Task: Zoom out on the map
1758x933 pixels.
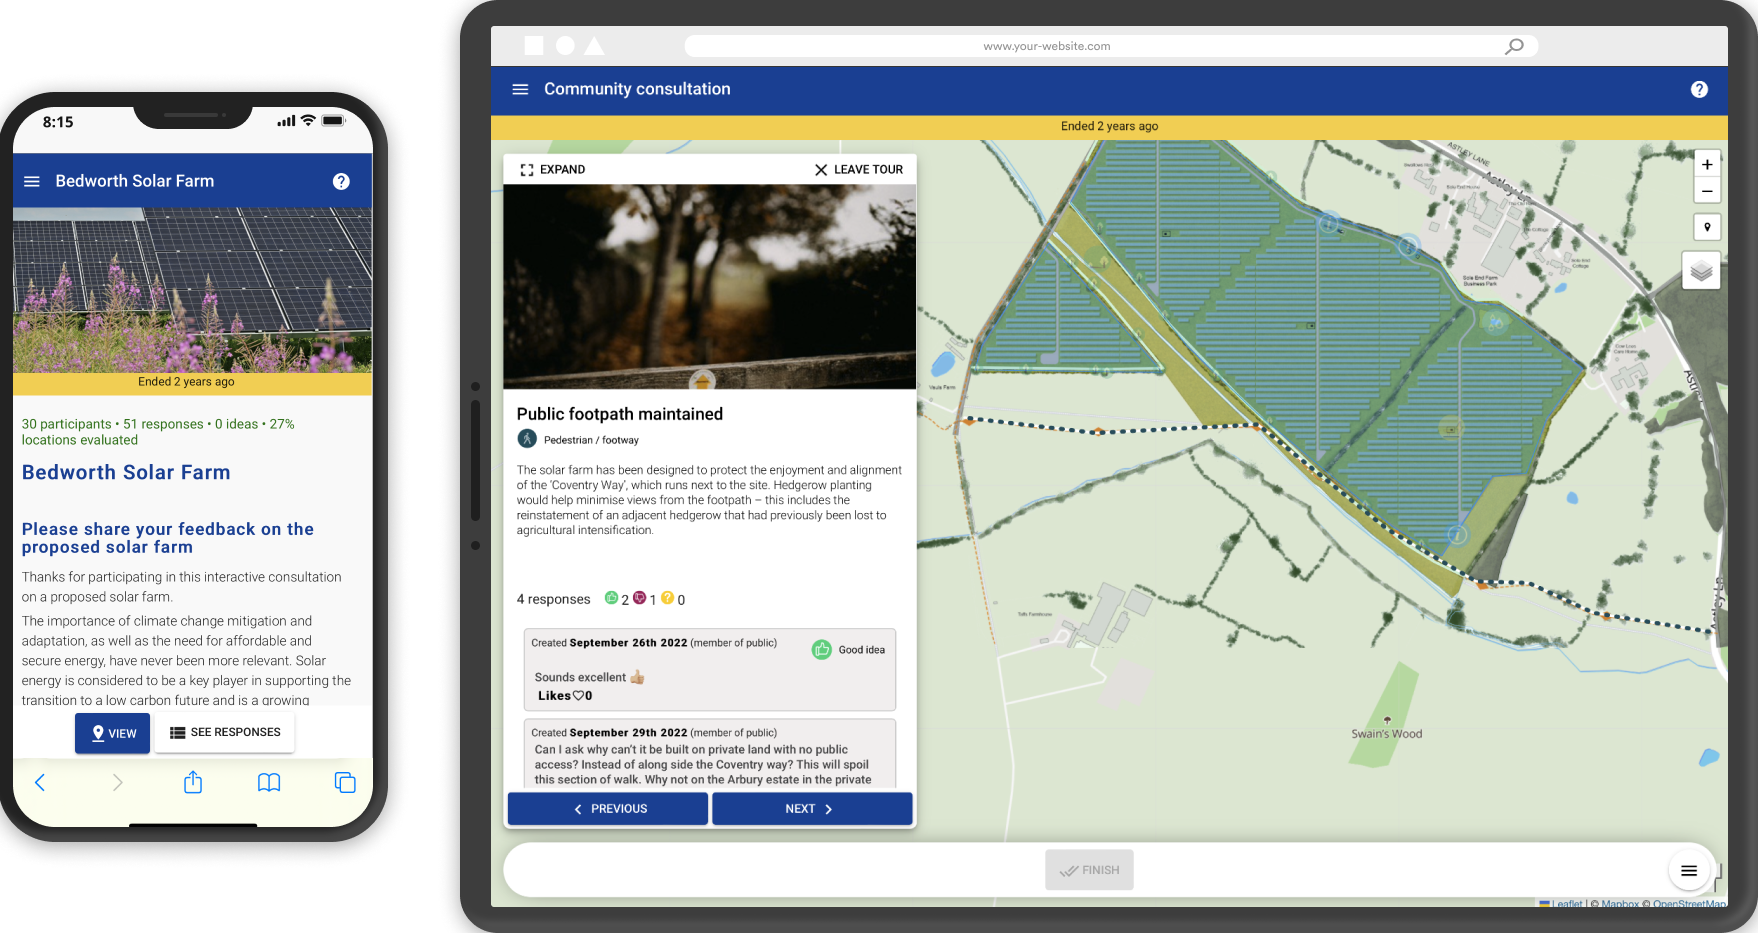Action: point(1707,191)
